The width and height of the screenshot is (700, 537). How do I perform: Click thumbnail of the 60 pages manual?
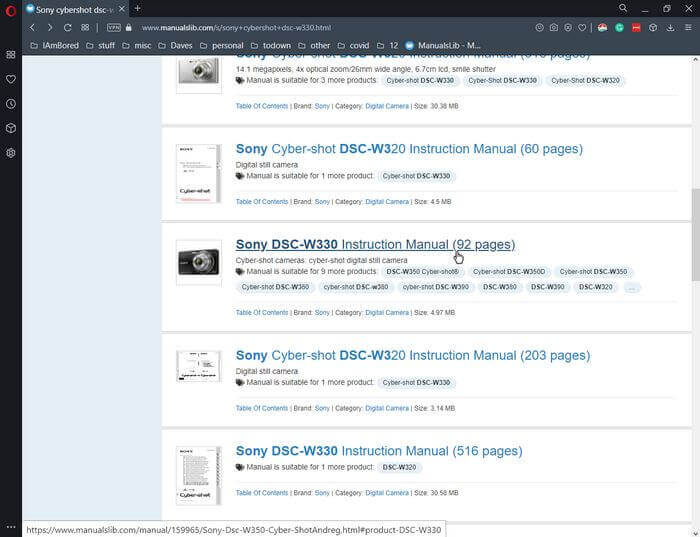pos(199,174)
